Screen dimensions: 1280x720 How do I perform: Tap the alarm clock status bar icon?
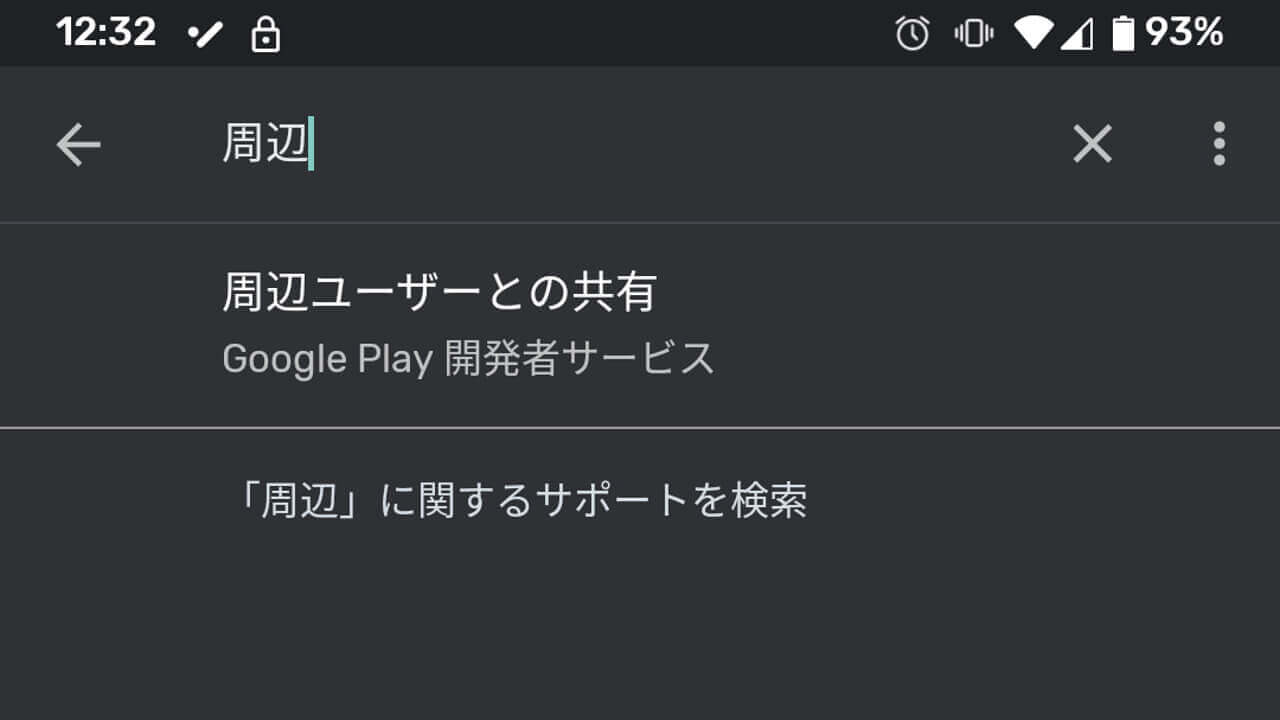[x=910, y=32]
